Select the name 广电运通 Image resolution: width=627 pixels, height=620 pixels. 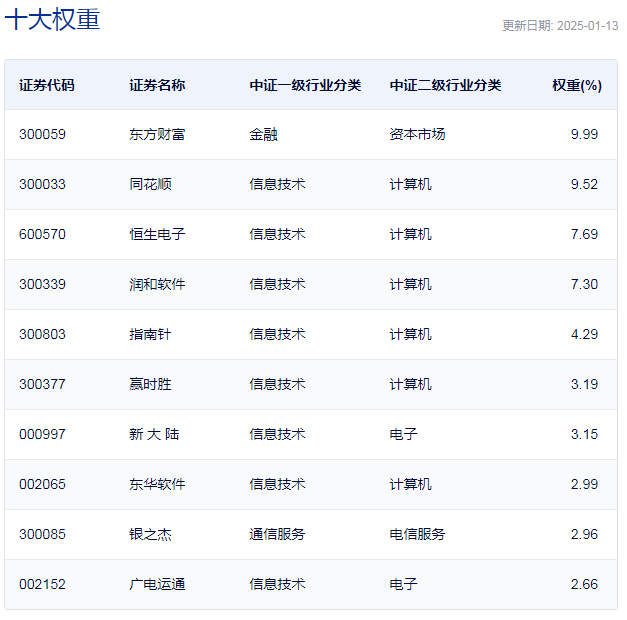pos(157,584)
